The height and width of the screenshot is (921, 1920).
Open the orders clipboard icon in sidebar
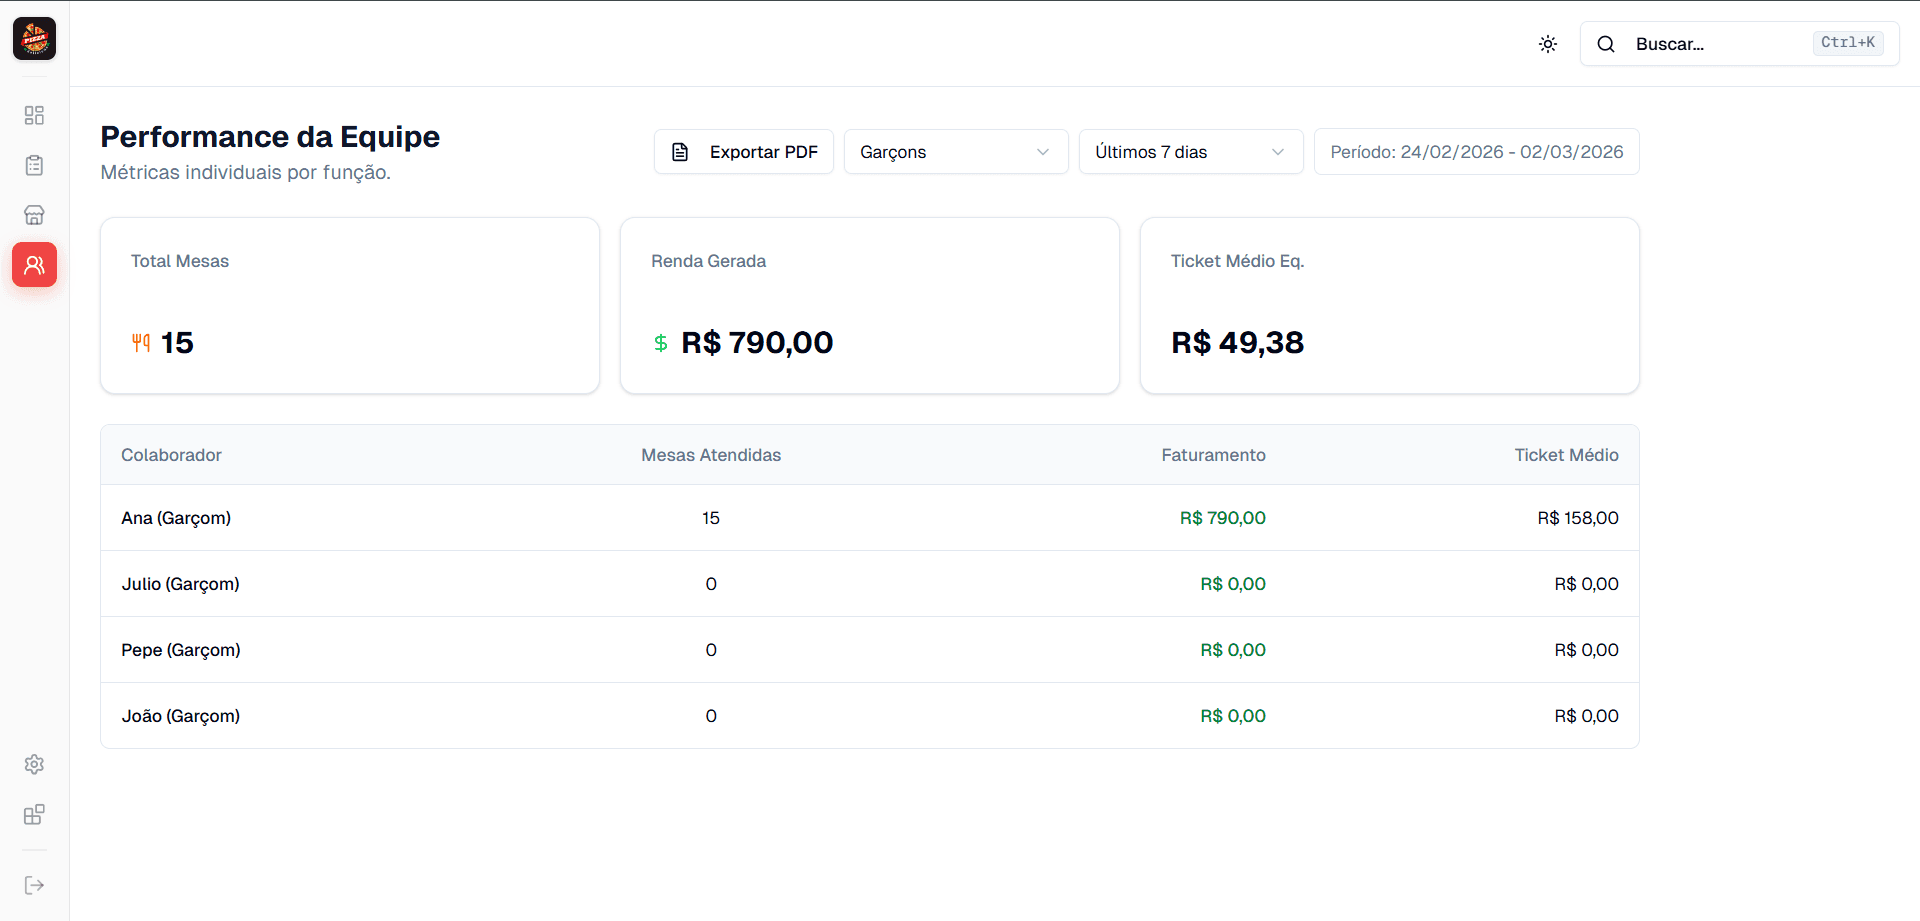(x=34, y=165)
